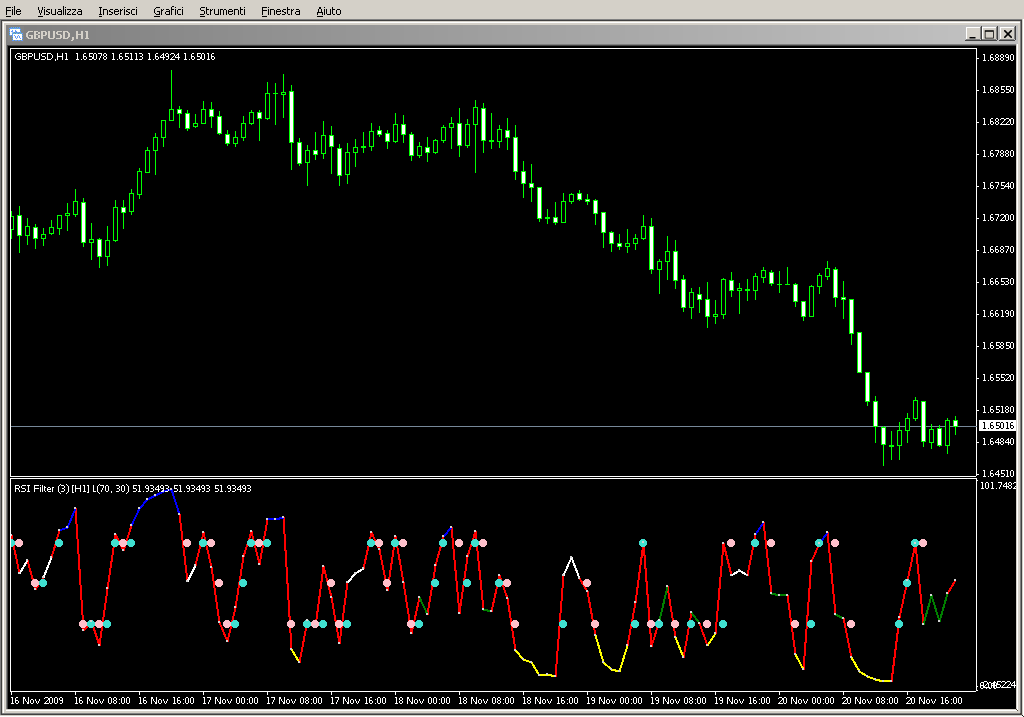Click the GBPUSD,H1 chart window icon
Screen dimensions: 1024x717
point(16,34)
